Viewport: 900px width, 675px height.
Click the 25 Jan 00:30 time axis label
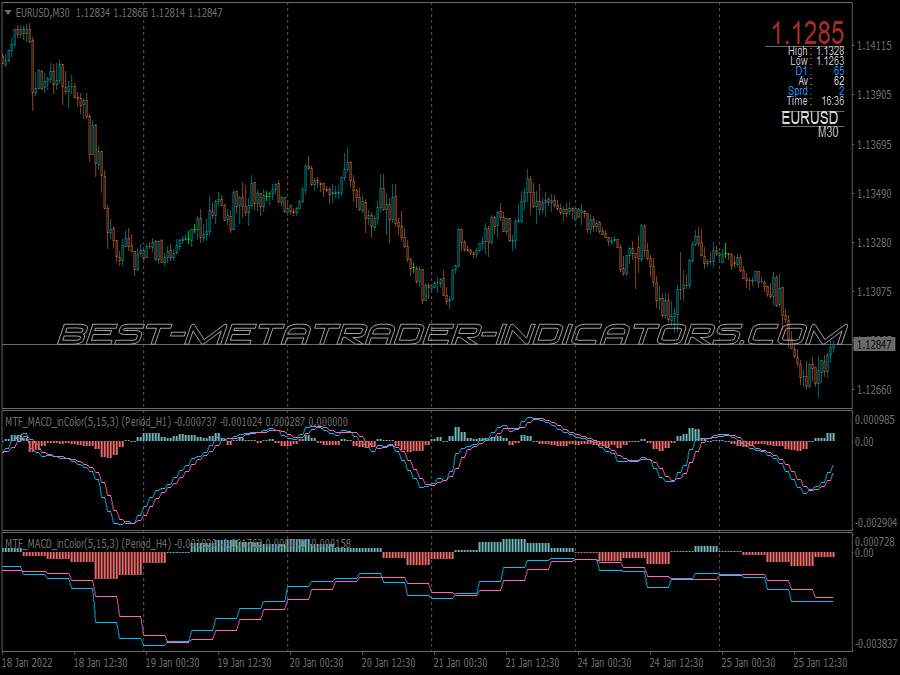pyautogui.click(x=748, y=663)
